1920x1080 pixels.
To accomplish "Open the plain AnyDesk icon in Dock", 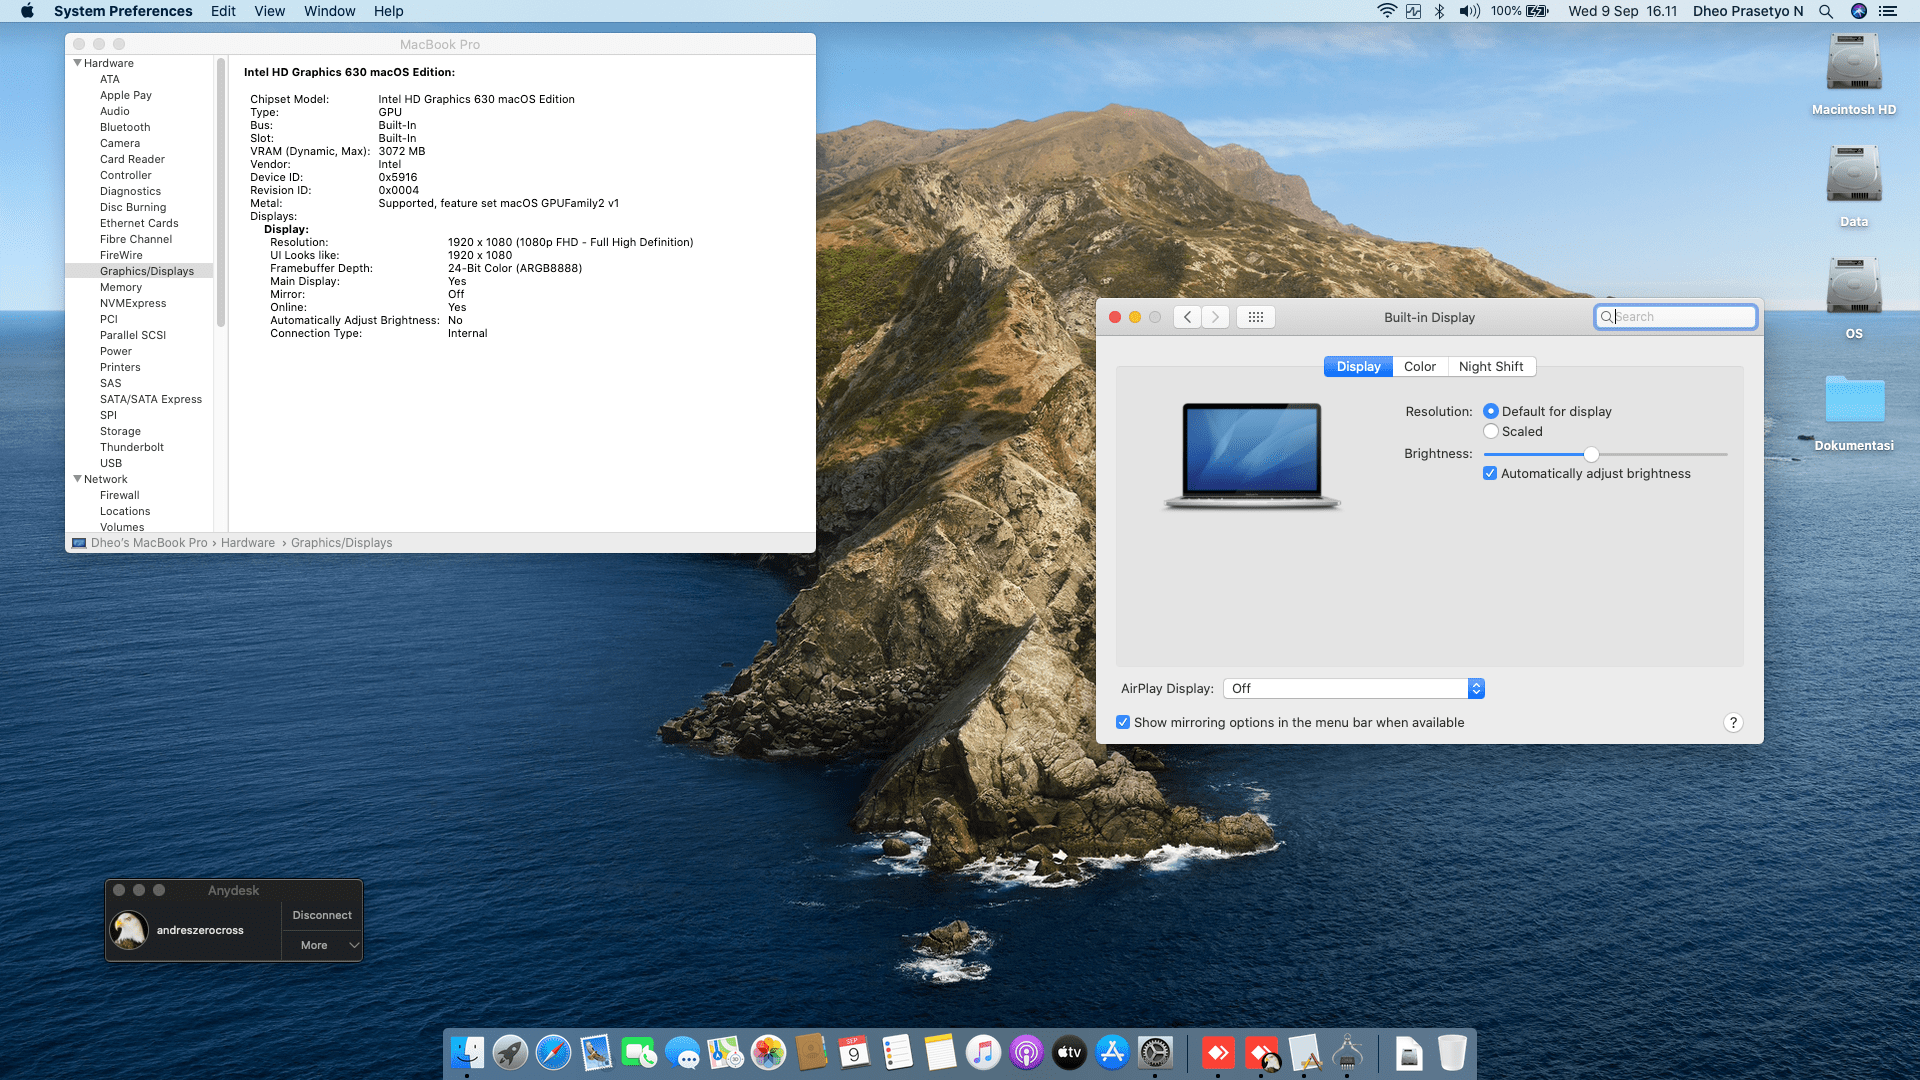I will click(1218, 1052).
